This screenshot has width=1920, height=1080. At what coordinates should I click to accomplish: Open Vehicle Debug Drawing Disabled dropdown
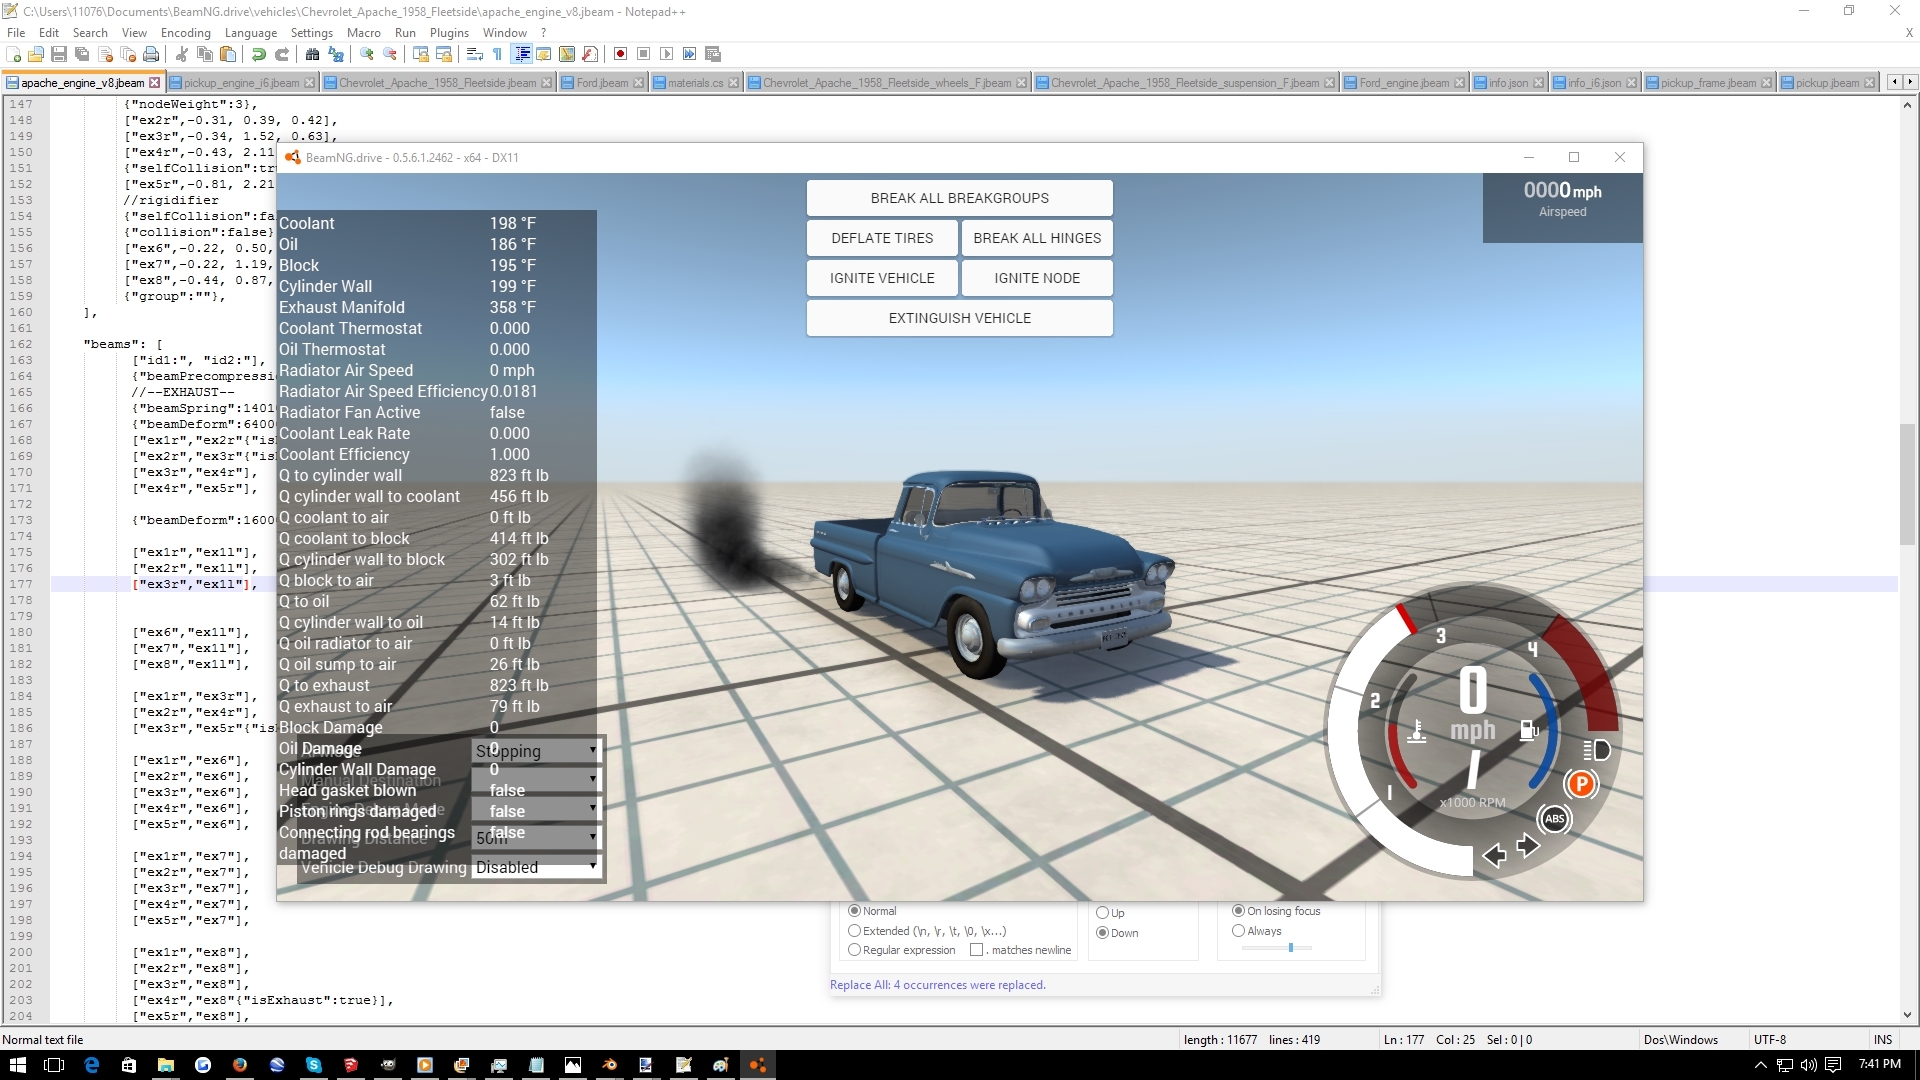click(536, 868)
